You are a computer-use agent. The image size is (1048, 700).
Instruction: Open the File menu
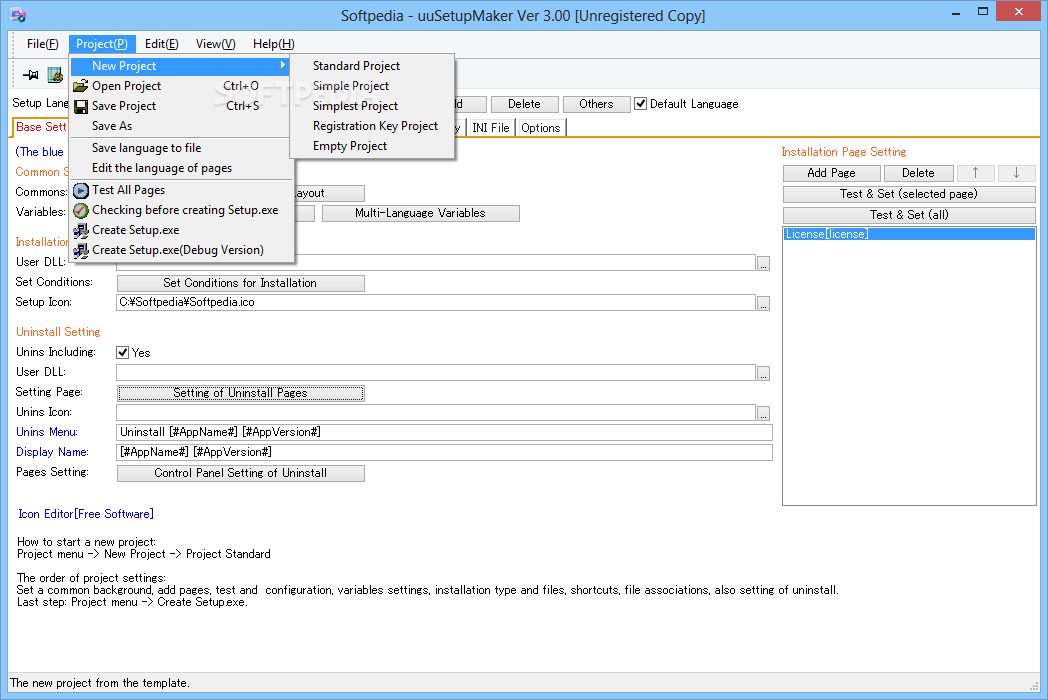click(42, 44)
